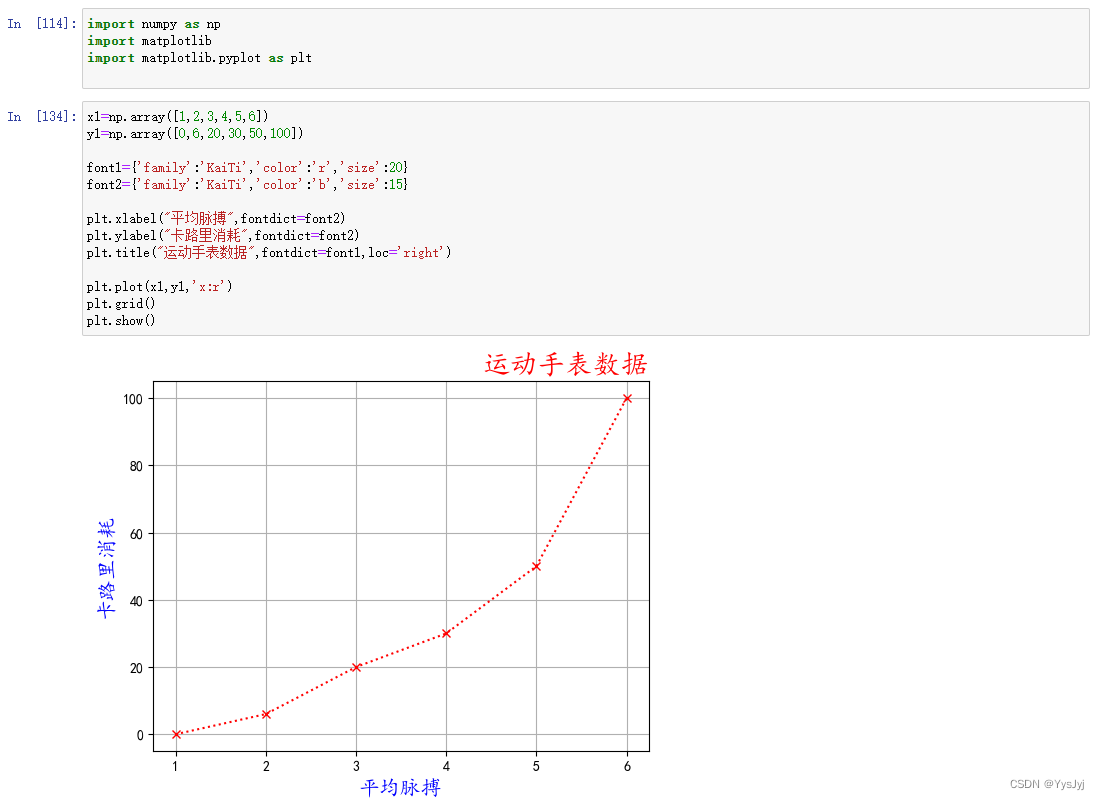Click the 'import matplotlib.pyplot as plt' line
Viewport: 1099px width, 800px height.
click(199, 57)
